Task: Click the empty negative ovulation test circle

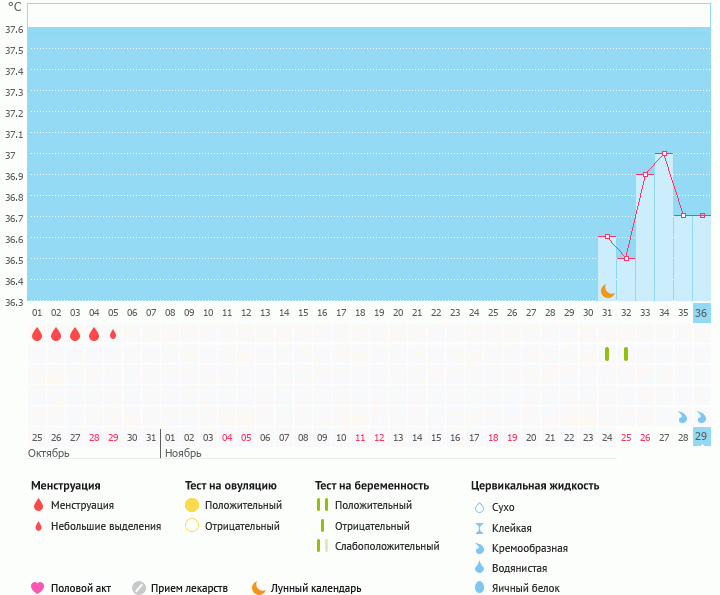Action: (x=192, y=526)
